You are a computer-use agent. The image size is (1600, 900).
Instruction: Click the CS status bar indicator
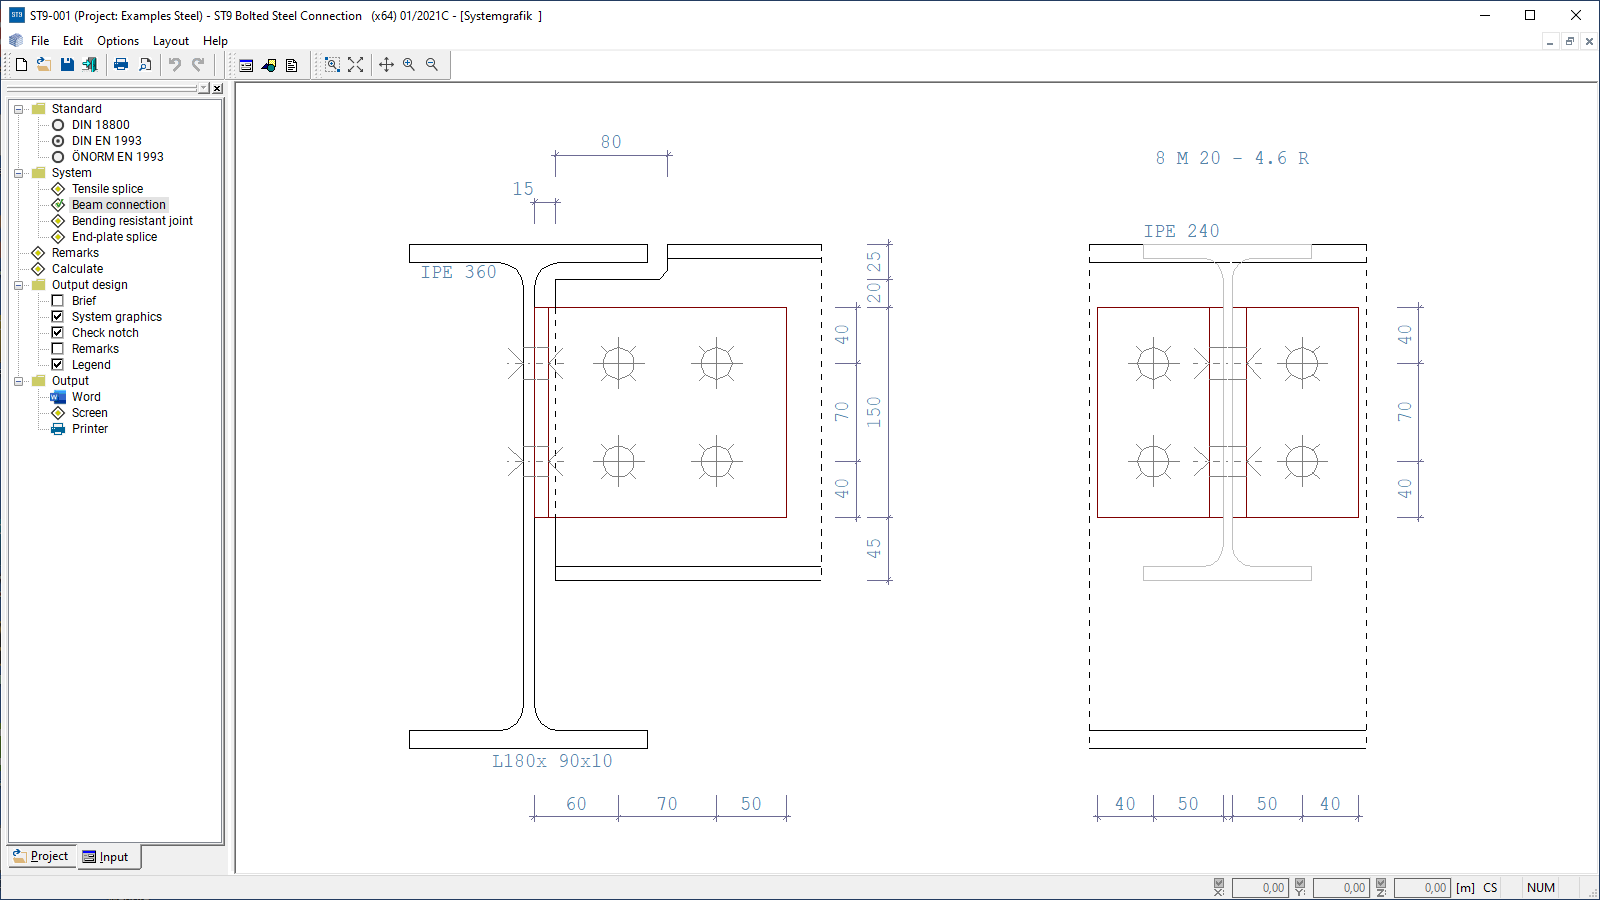point(1490,887)
